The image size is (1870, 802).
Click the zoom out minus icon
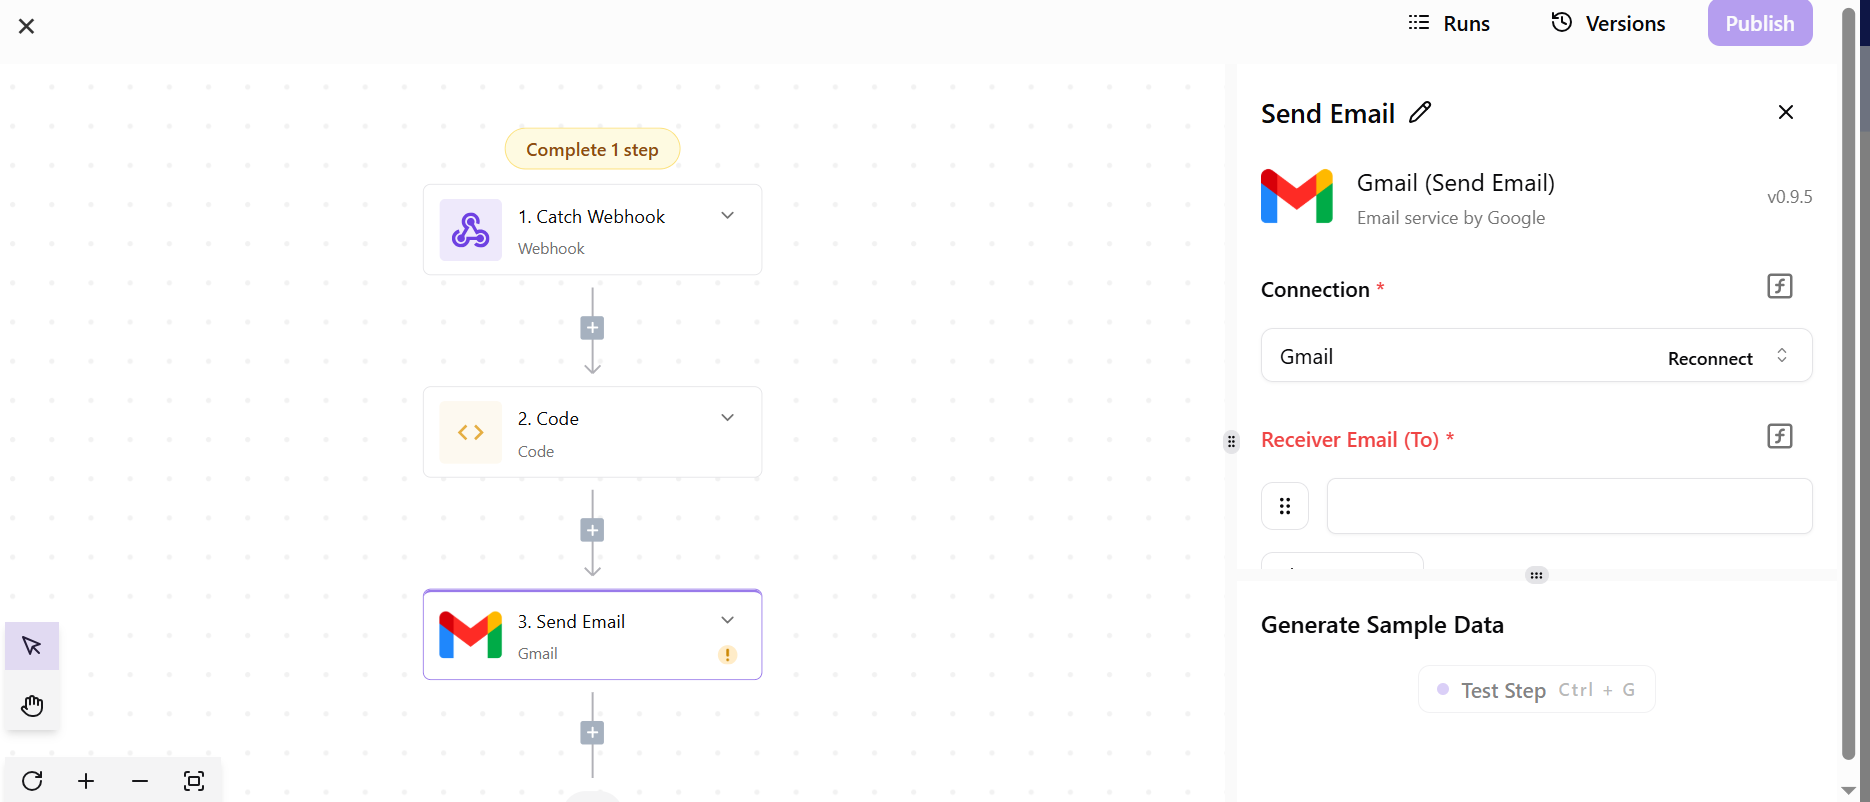[140, 781]
